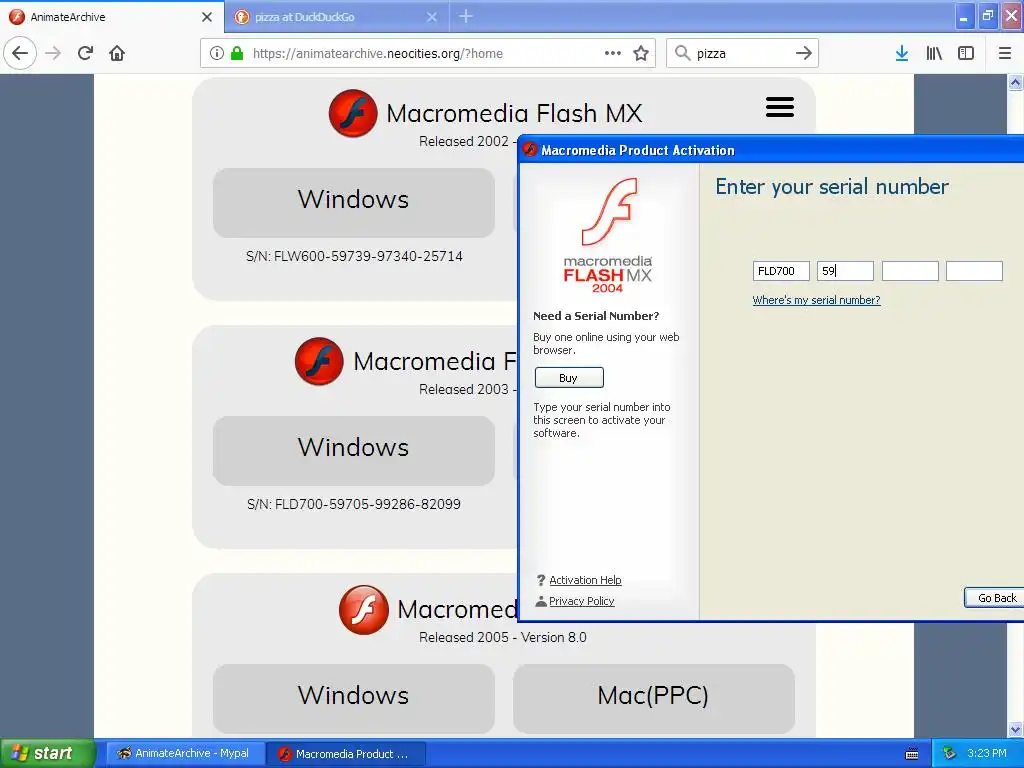Click Go Back in activation dialog
This screenshot has height=768, width=1024.
click(x=996, y=598)
